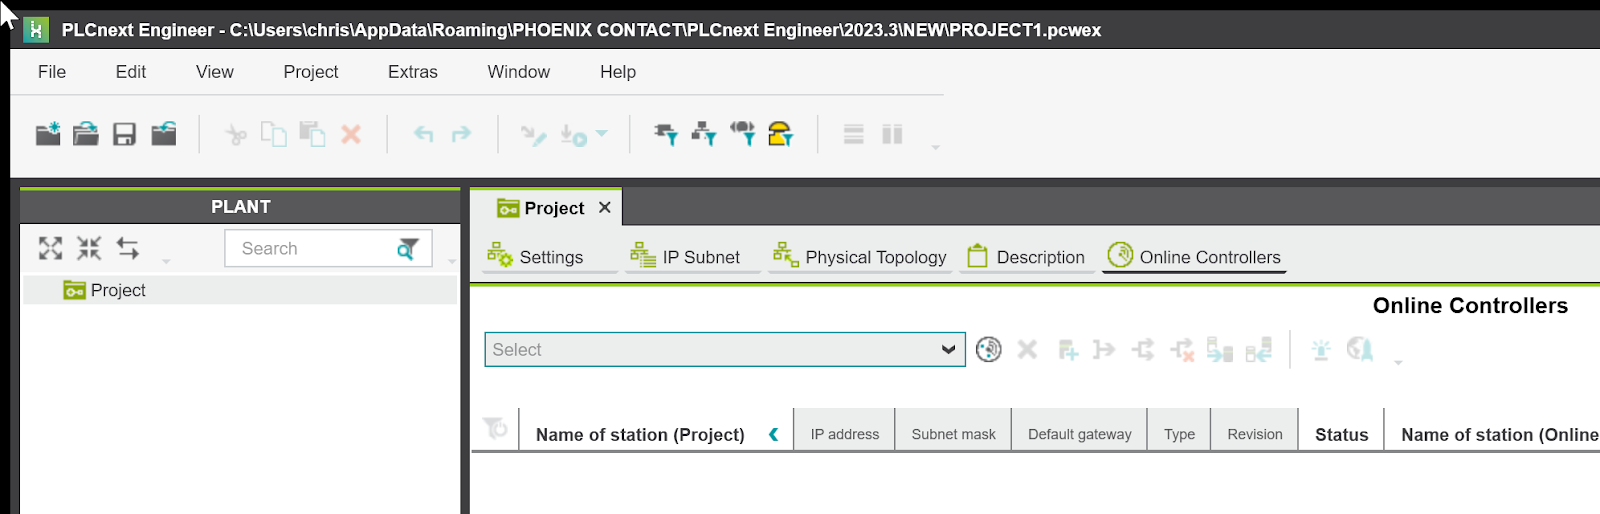This screenshot has width=1600, height=514.
Task: Click the yellow safety filter icon
Action: coord(781,134)
